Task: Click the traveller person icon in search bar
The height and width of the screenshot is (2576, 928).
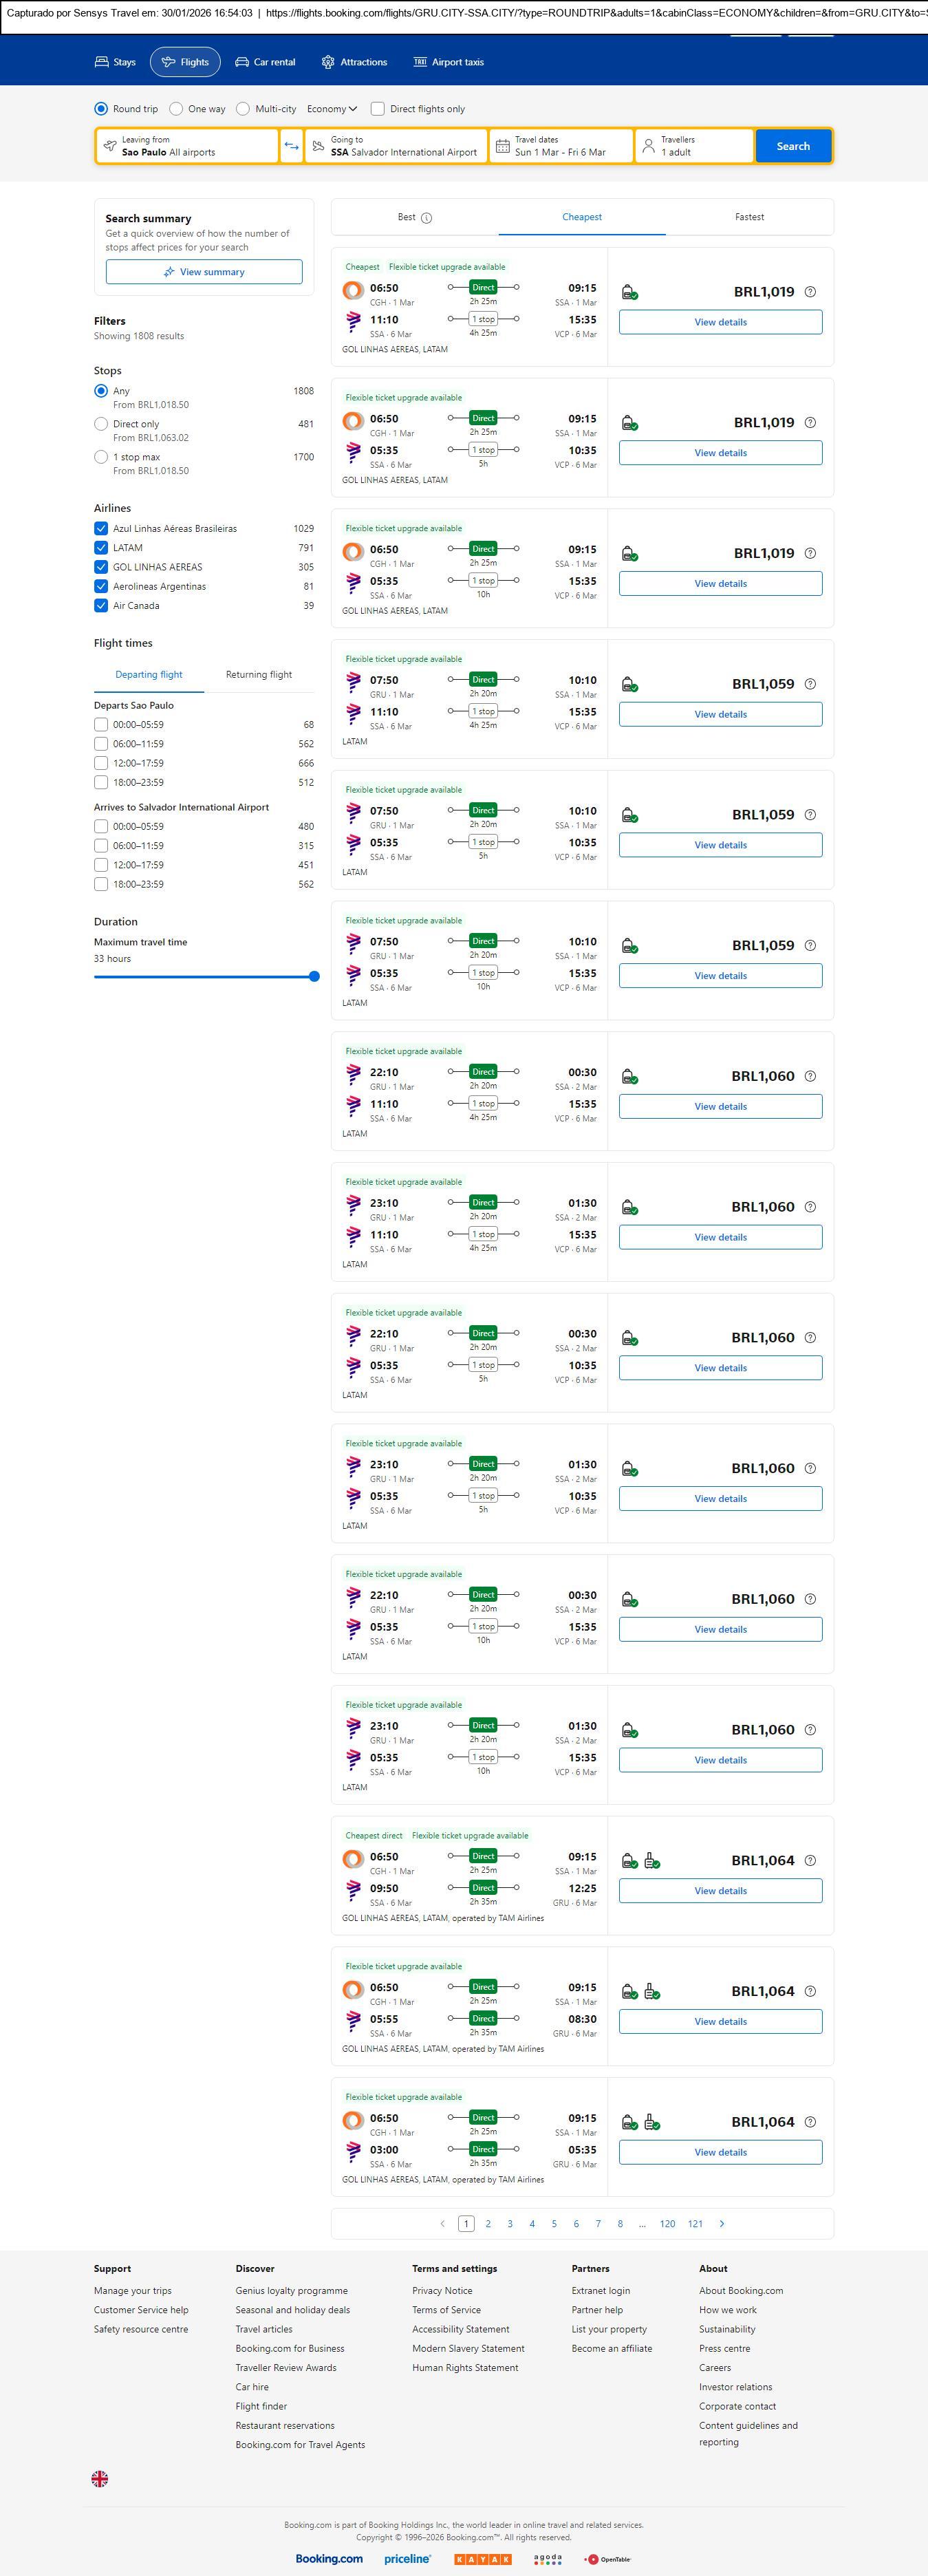Action: pyautogui.click(x=648, y=146)
